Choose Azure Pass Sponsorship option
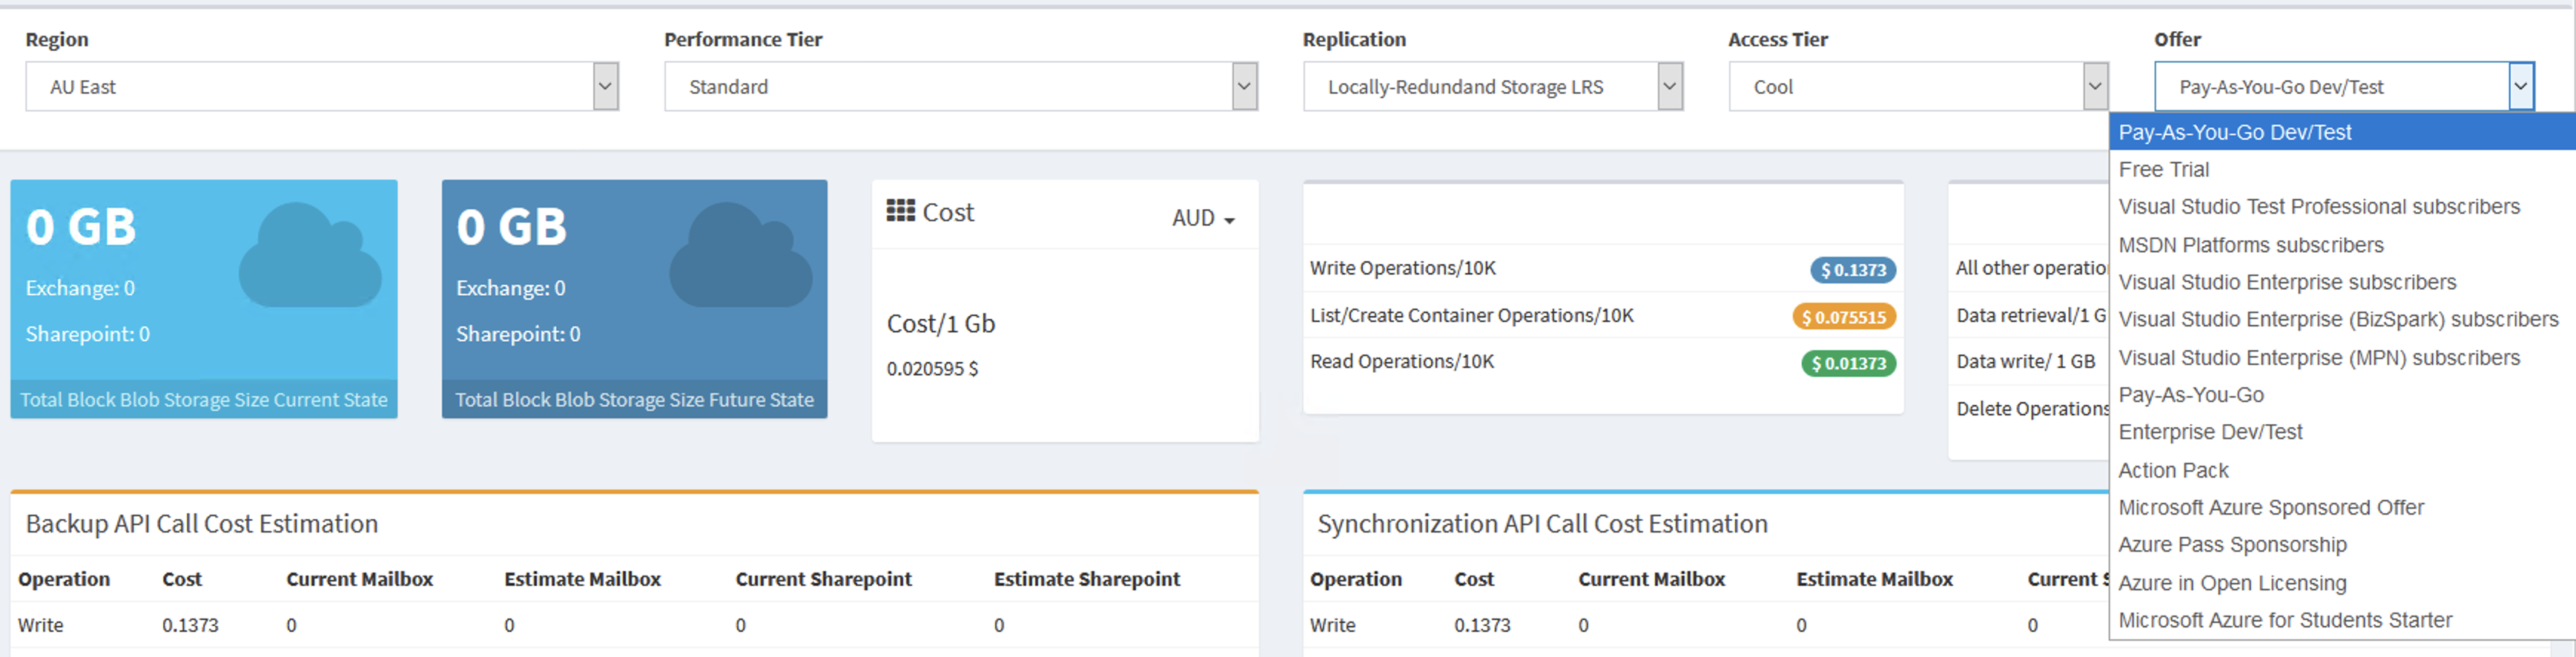The height and width of the screenshot is (657, 2576). click(2232, 545)
